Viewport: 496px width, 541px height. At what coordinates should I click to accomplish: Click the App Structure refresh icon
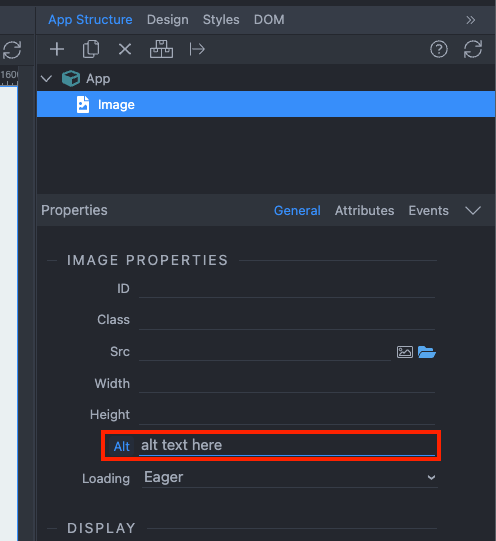coord(473,49)
